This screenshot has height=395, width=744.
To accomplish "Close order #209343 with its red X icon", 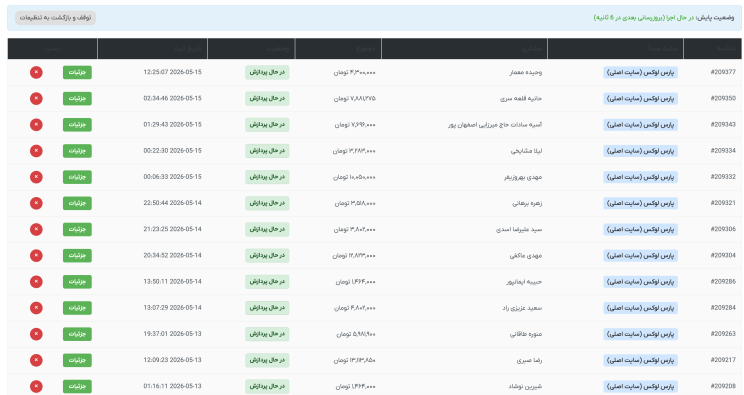I will point(36,124).
